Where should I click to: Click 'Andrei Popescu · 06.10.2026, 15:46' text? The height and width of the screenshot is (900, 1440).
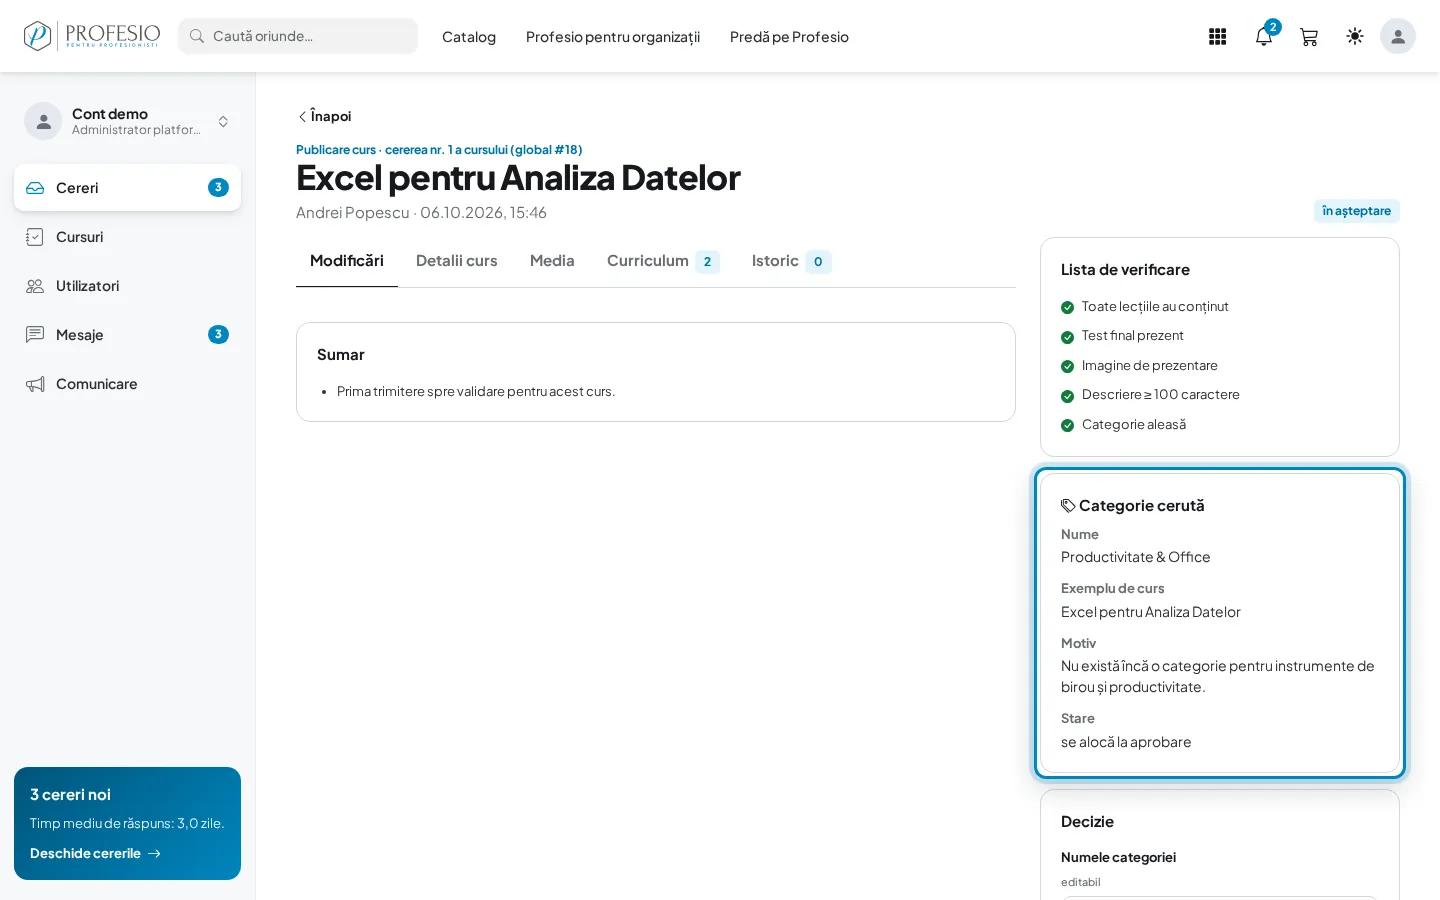(421, 212)
